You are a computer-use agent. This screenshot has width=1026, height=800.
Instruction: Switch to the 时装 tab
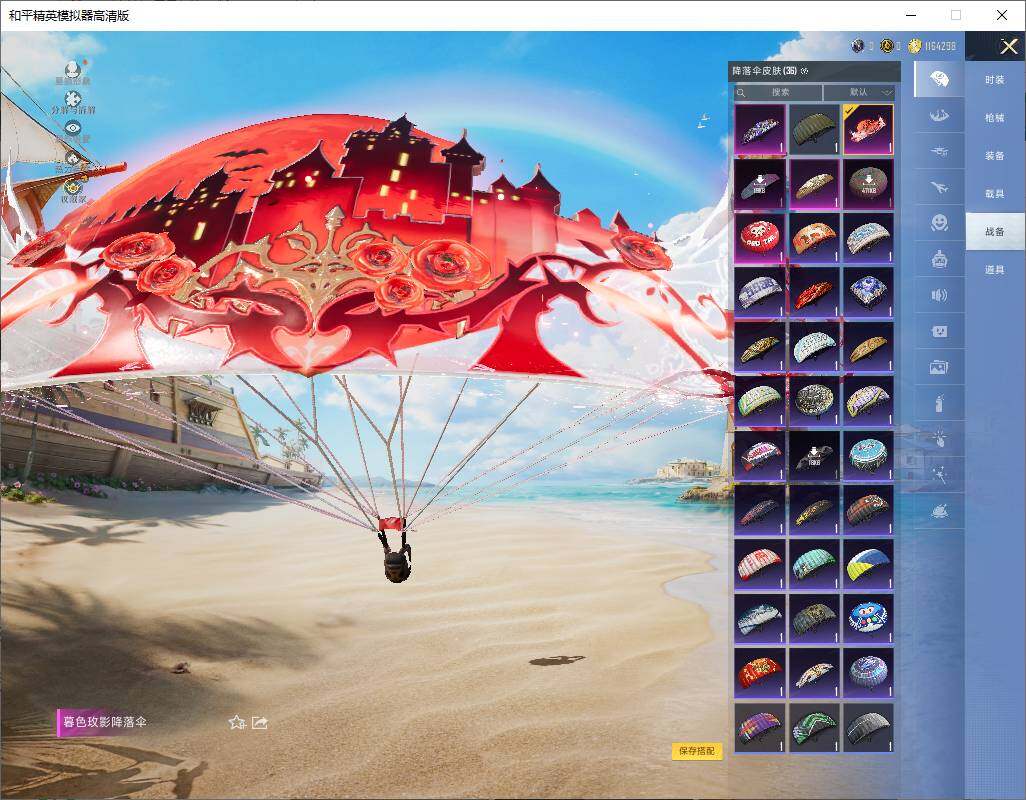(995, 80)
